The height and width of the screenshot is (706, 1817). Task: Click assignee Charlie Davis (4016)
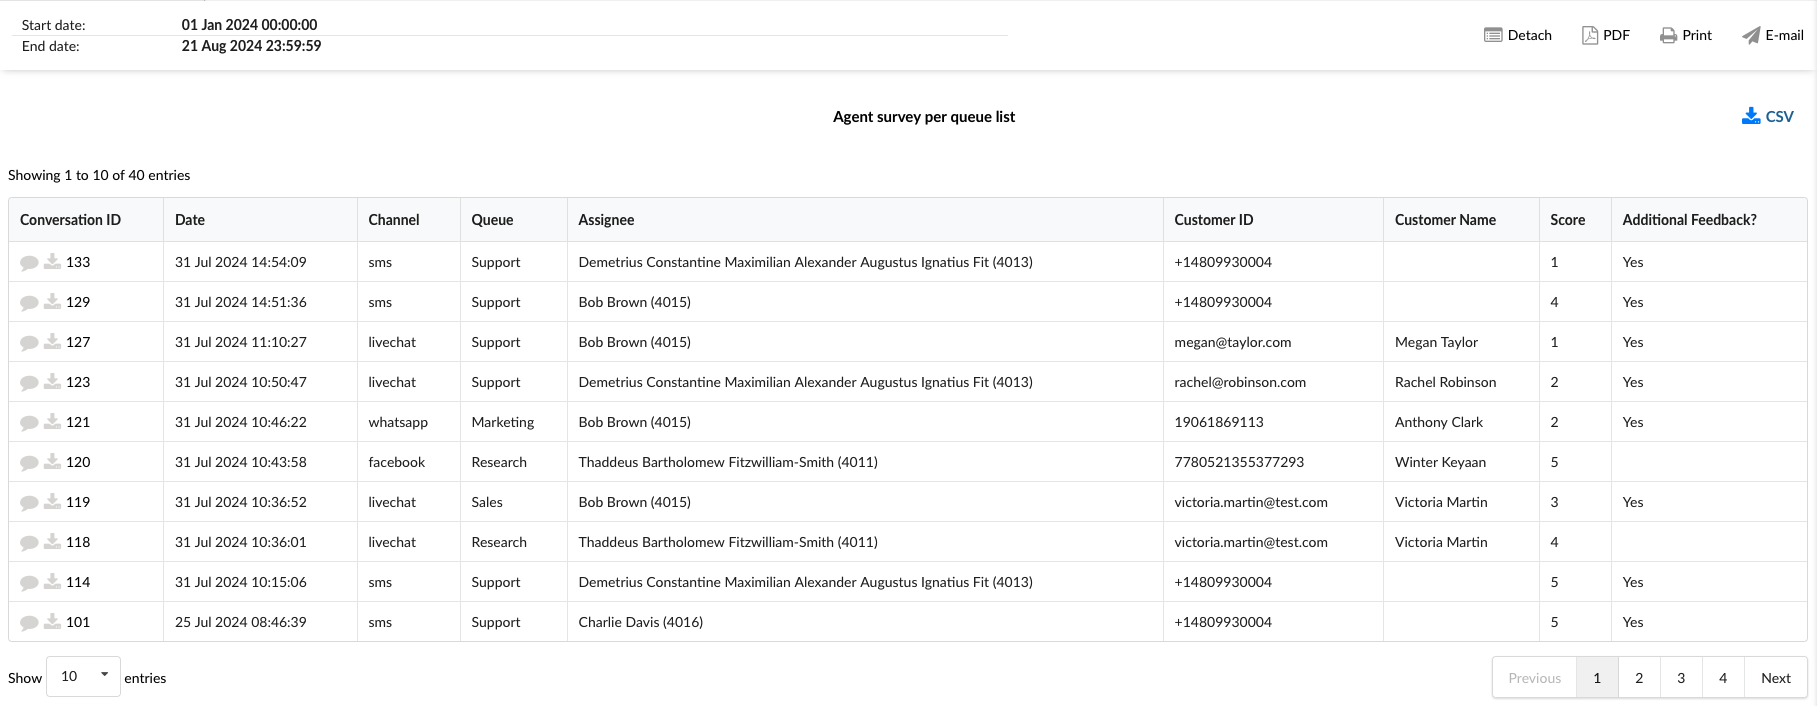tap(641, 622)
